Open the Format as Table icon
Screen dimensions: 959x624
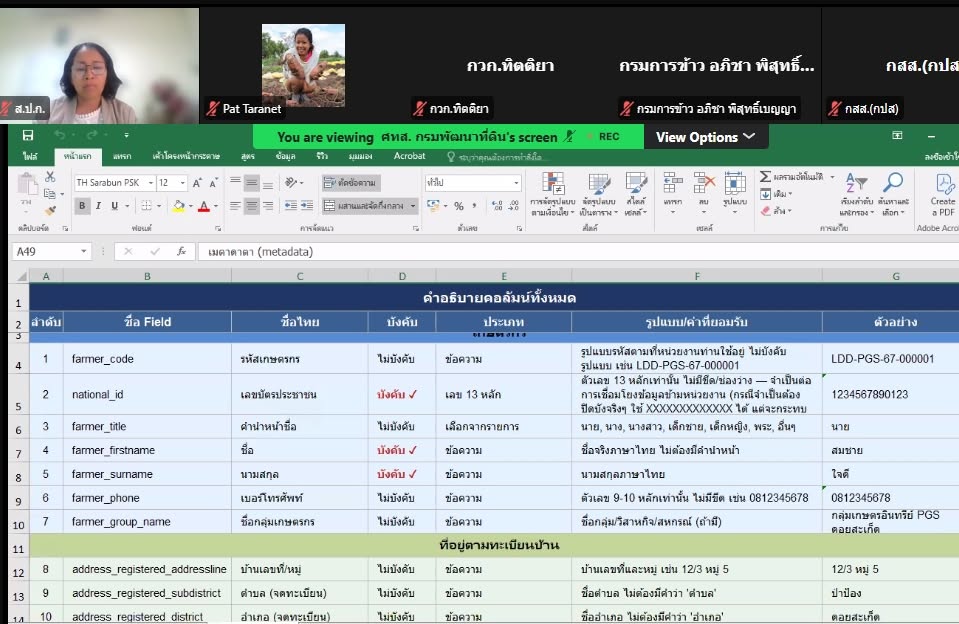(599, 184)
